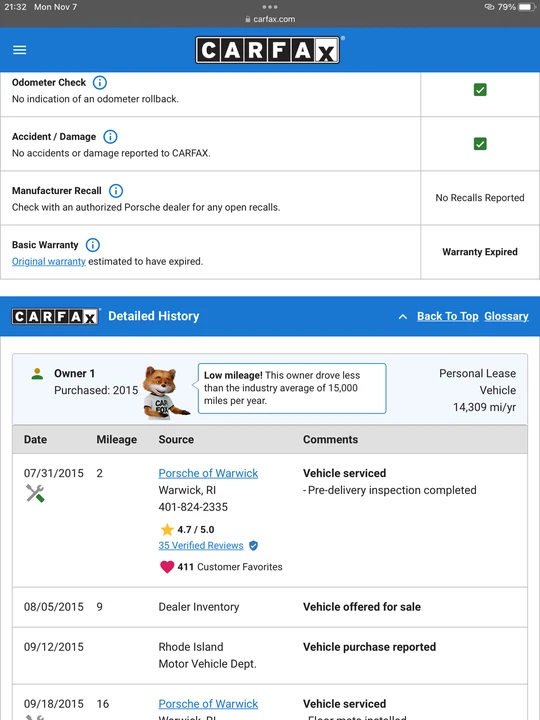Click the Accident / Damage green checkbox
Image resolution: width=540 pixels, height=720 pixels.
480,144
